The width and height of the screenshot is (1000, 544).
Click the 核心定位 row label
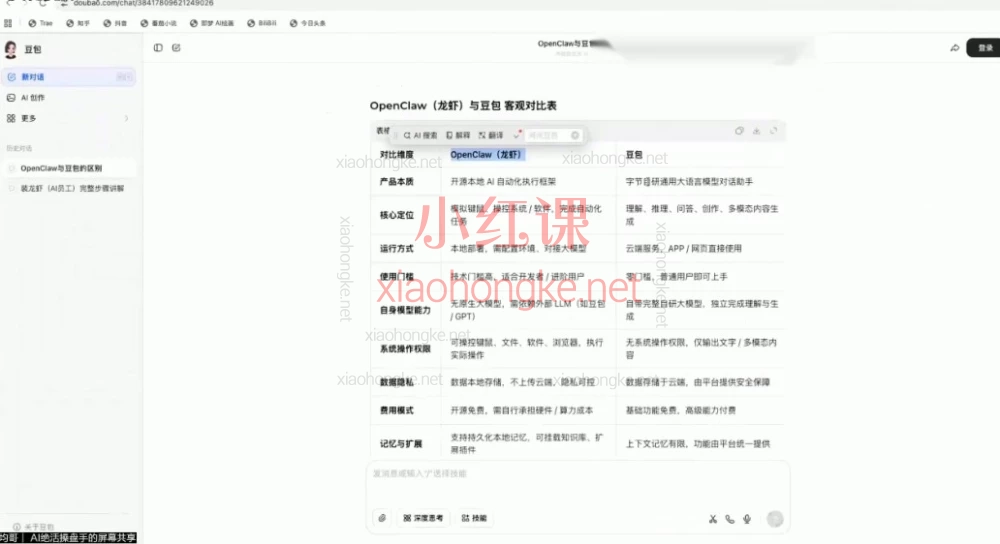click(x=397, y=215)
